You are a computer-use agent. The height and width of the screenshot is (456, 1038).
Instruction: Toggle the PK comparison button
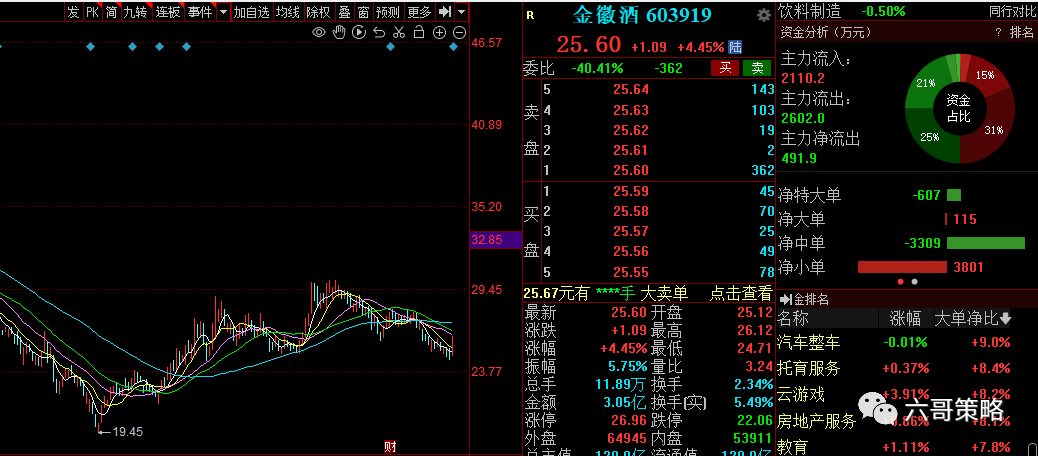(93, 12)
